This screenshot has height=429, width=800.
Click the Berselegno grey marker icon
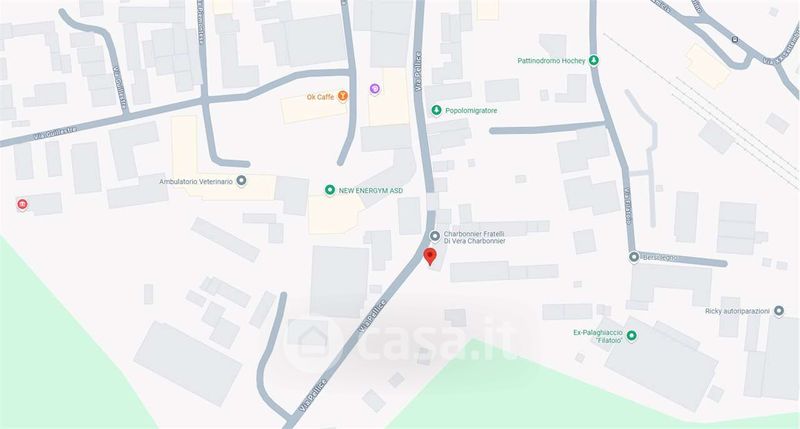point(634,257)
